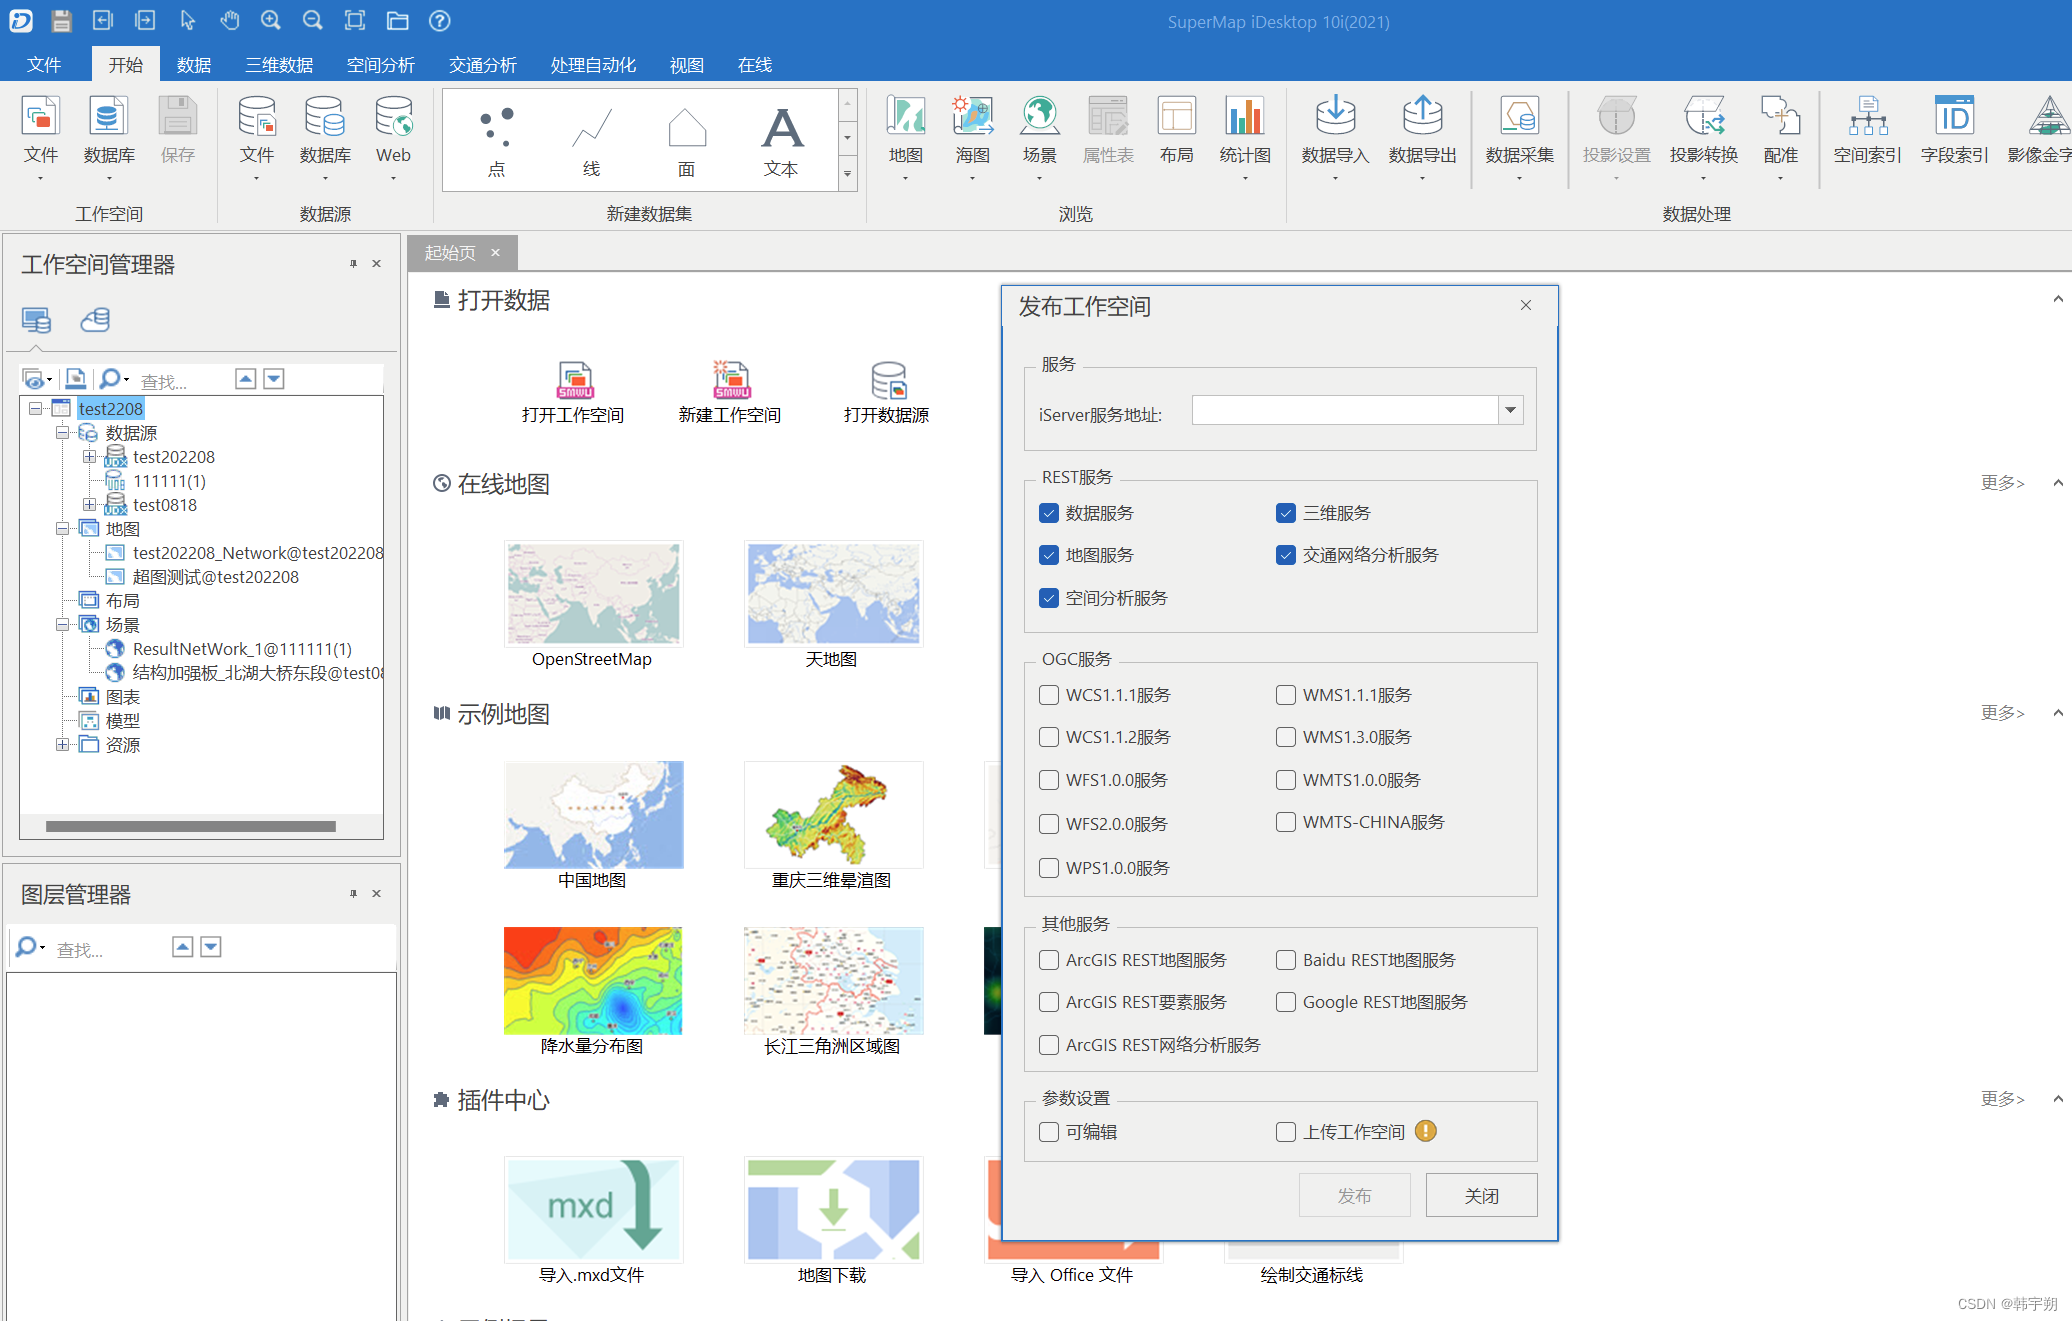Expand the 资源 tree node

pyautogui.click(x=62, y=744)
